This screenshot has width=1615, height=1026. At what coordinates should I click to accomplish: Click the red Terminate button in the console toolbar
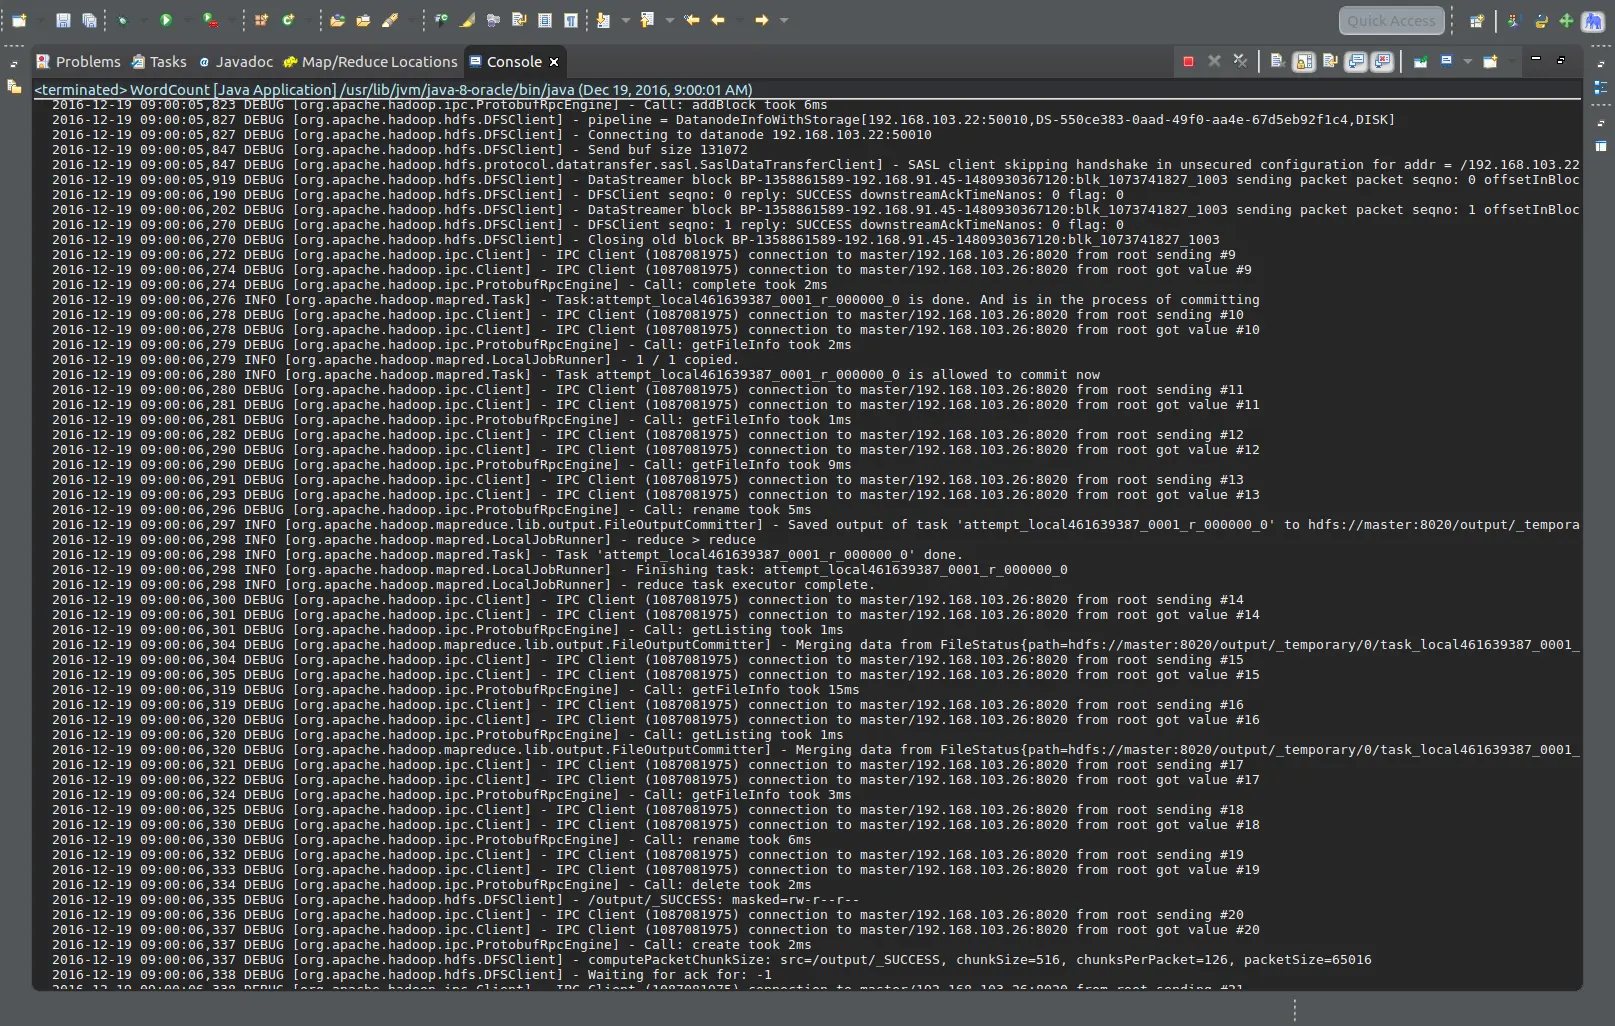coord(1188,62)
